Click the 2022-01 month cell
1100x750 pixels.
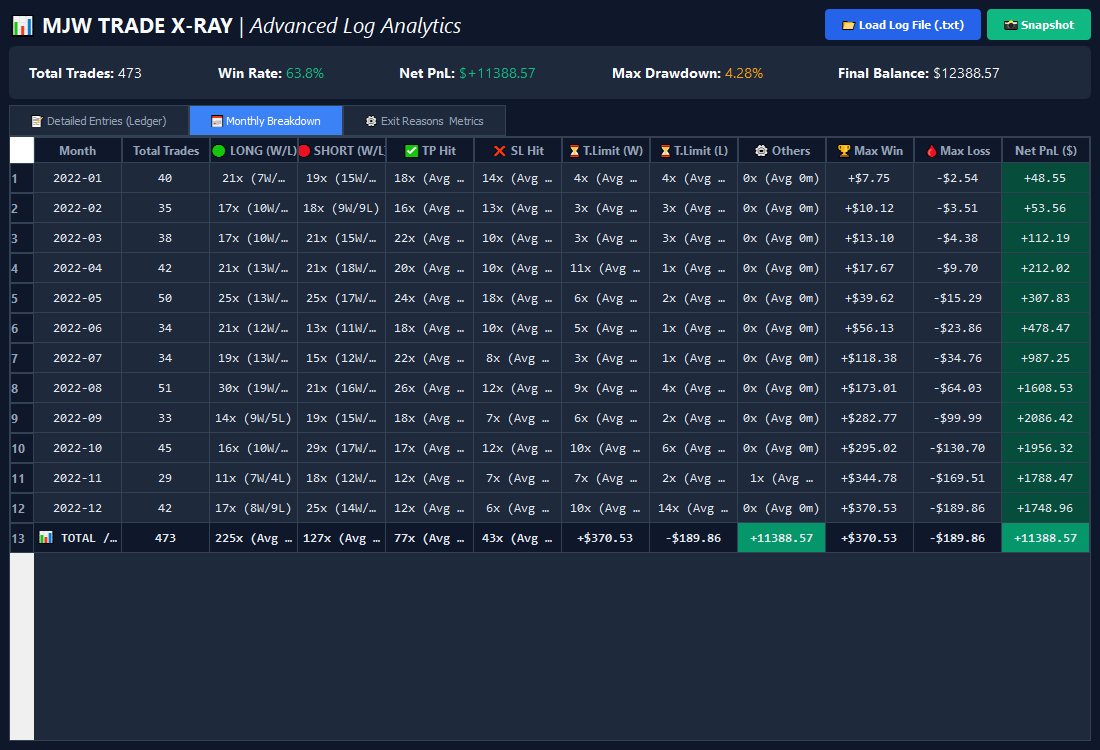point(78,178)
